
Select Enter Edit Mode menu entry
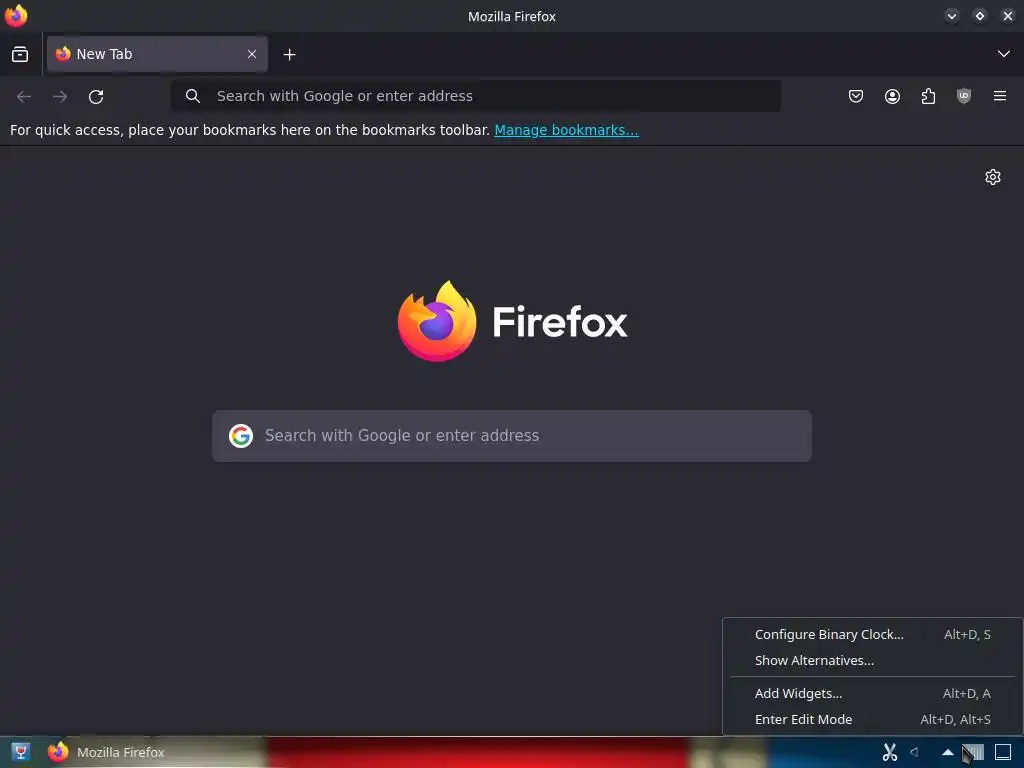pos(872,719)
